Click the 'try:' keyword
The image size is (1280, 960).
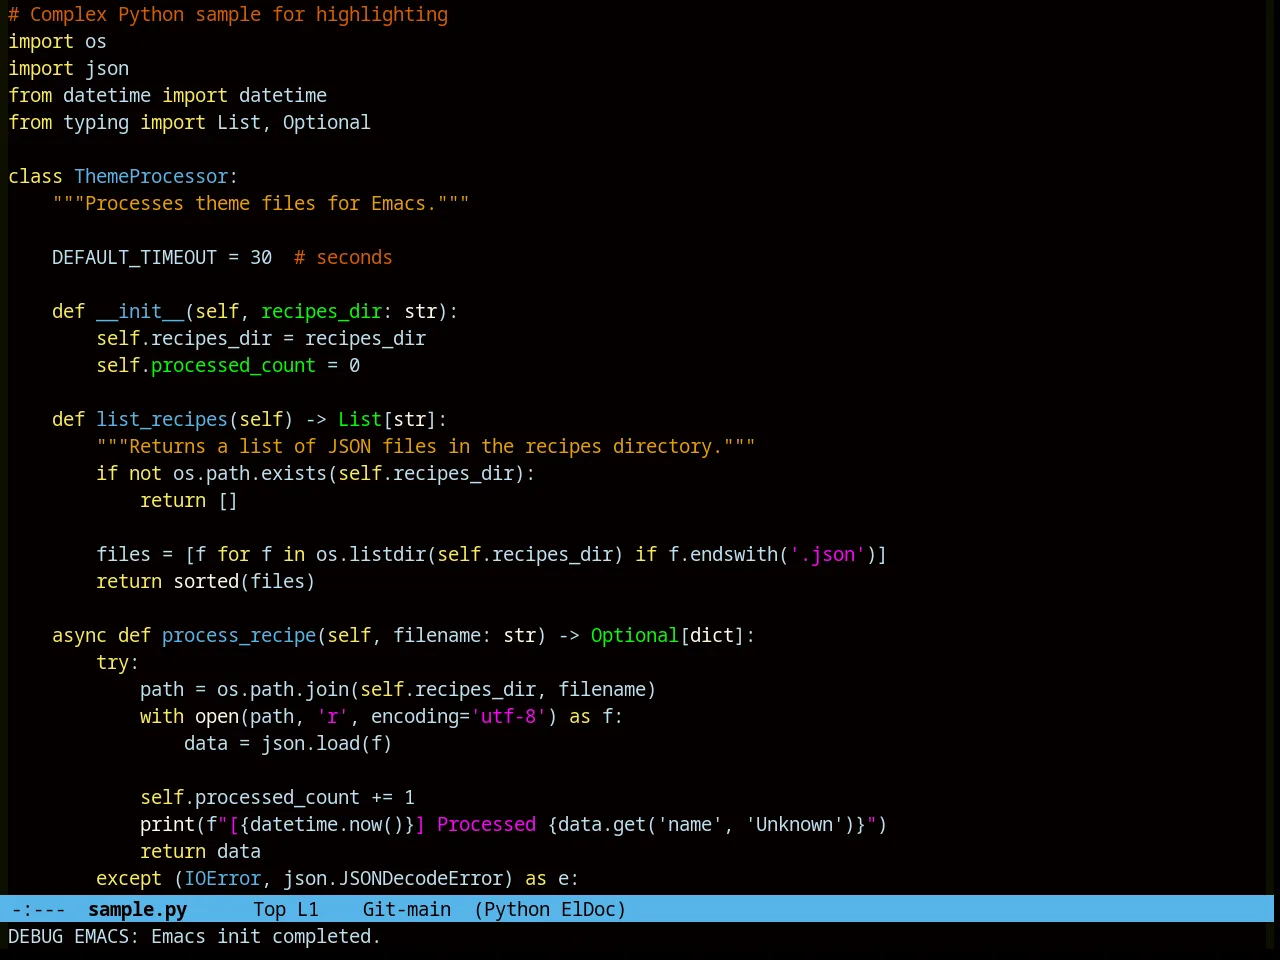(x=118, y=662)
